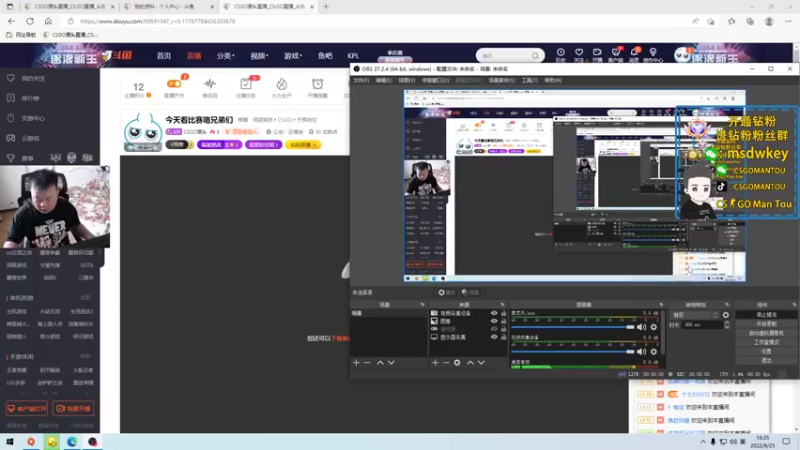This screenshot has width=800, height=450.
Task: Toggle the 直播开关 live switch
Action: click(x=174, y=84)
